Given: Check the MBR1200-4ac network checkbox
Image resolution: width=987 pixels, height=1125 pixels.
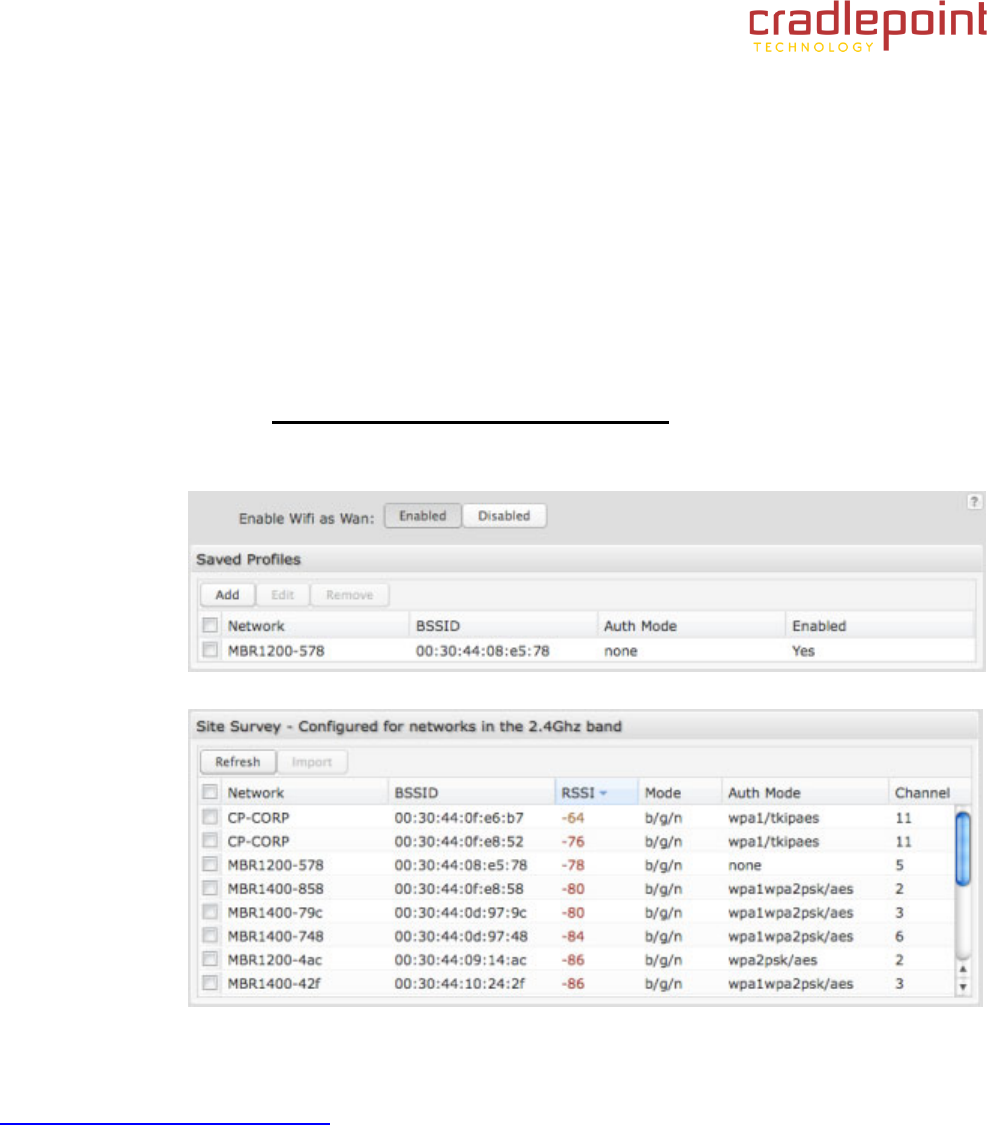Looking at the screenshot, I should [x=209, y=959].
